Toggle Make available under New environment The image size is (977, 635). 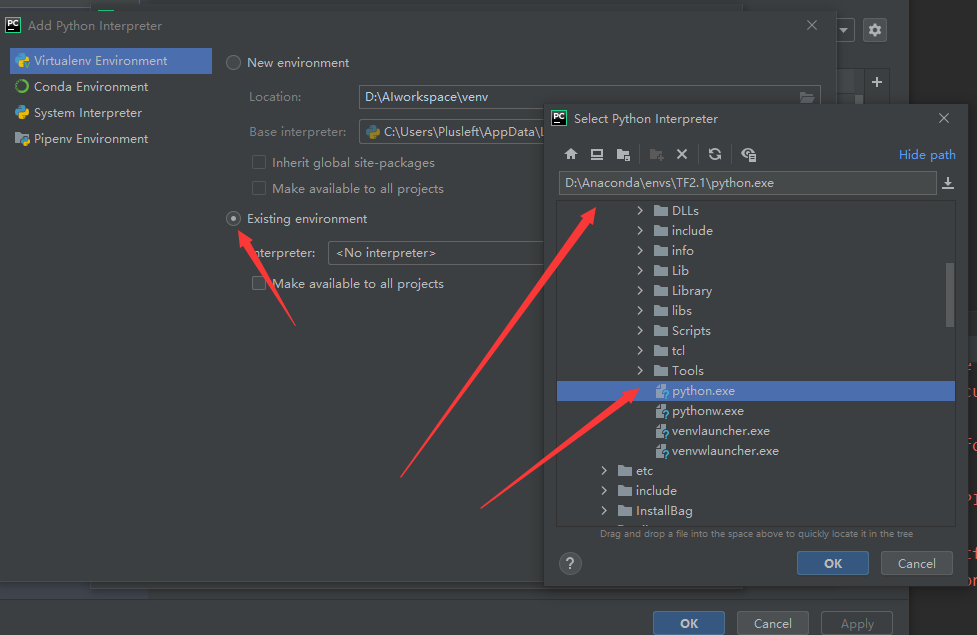259,188
